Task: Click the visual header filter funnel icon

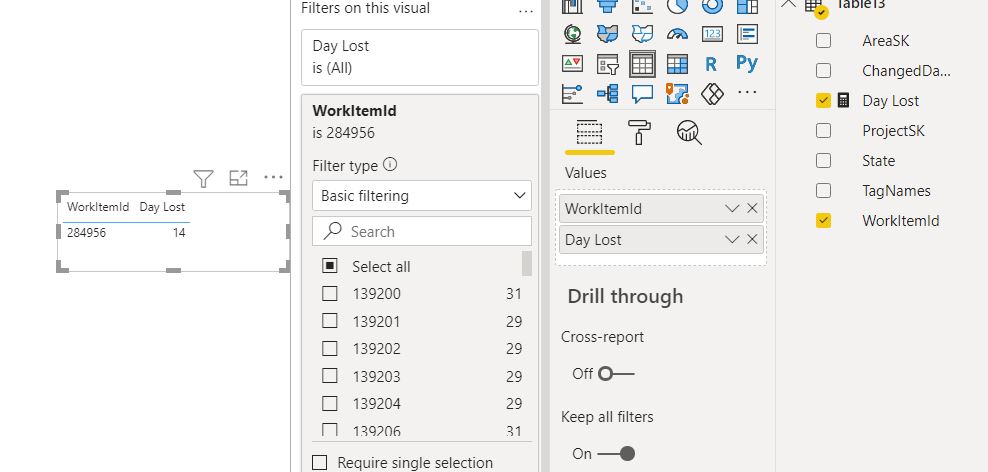Action: (203, 179)
